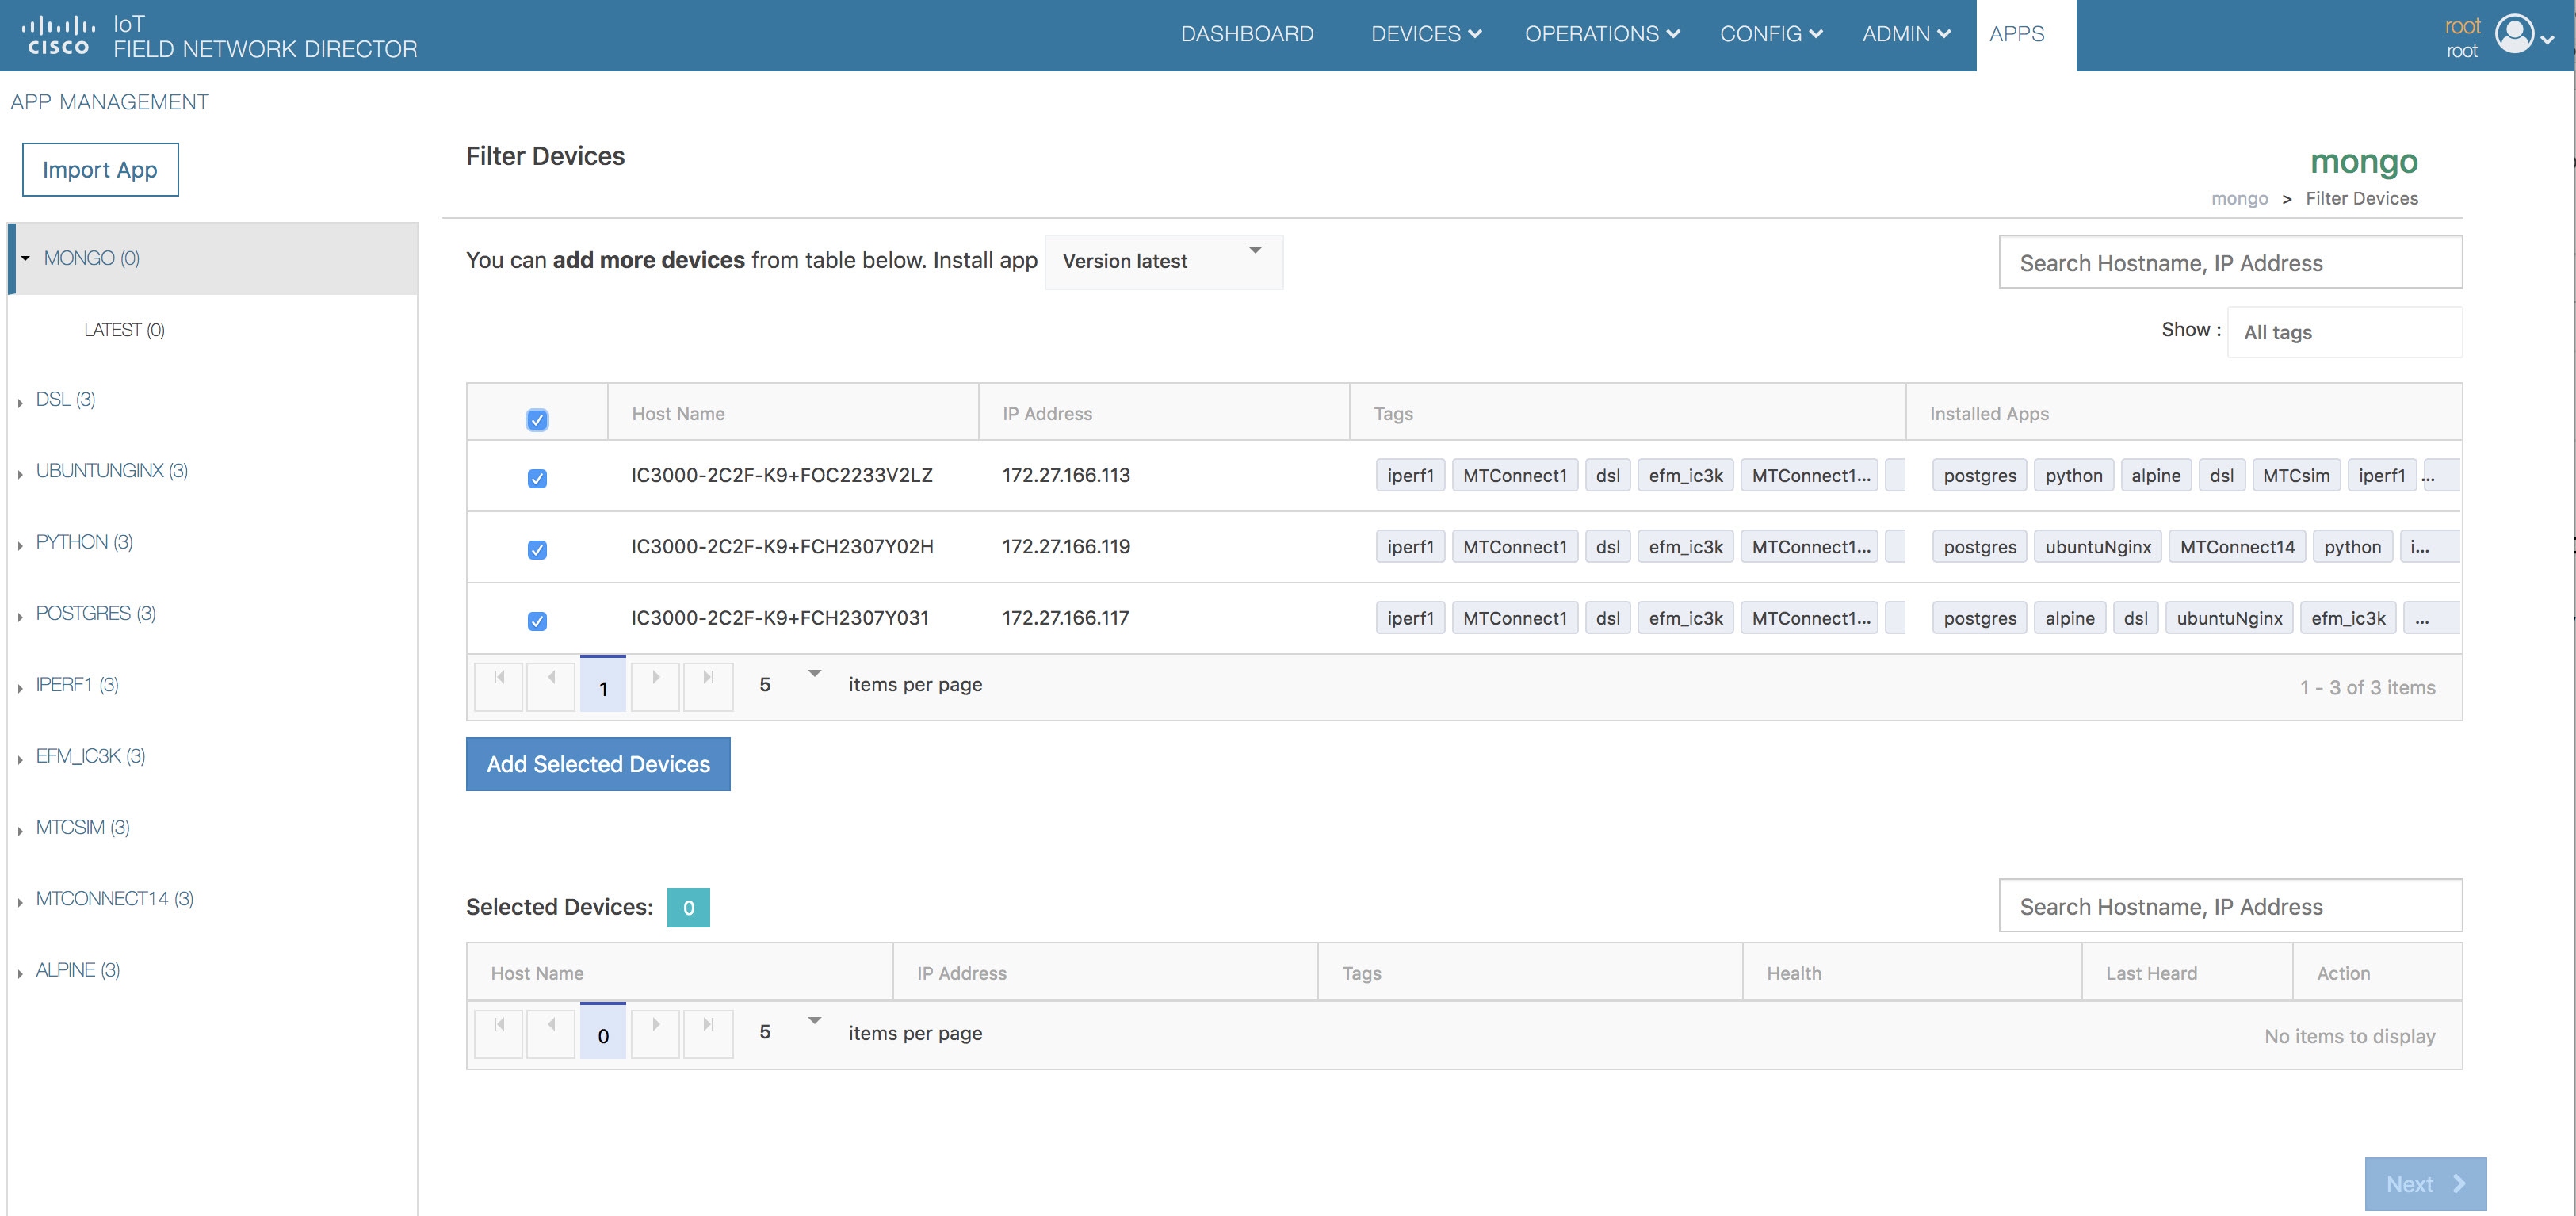Sort by Host Name column in device table

click(793, 413)
